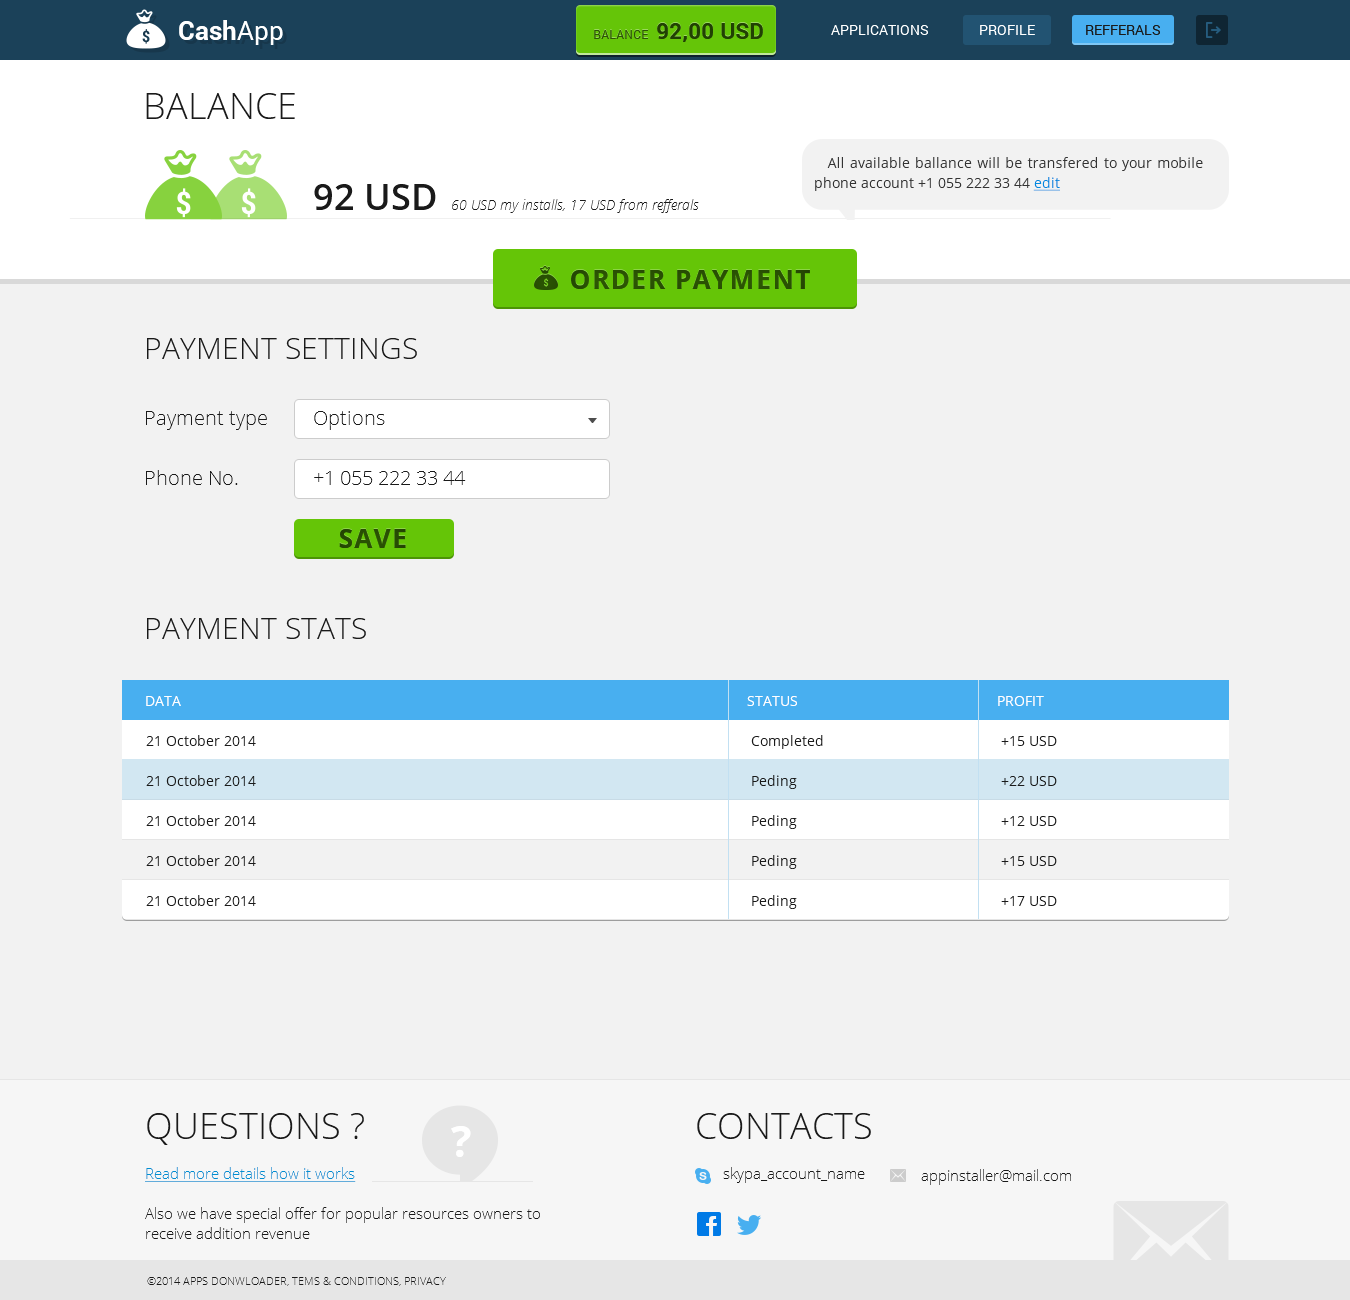Screen dimensions: 1350x1300
Task: Click the edit link for the phone account
Action: coord(1046,183)
